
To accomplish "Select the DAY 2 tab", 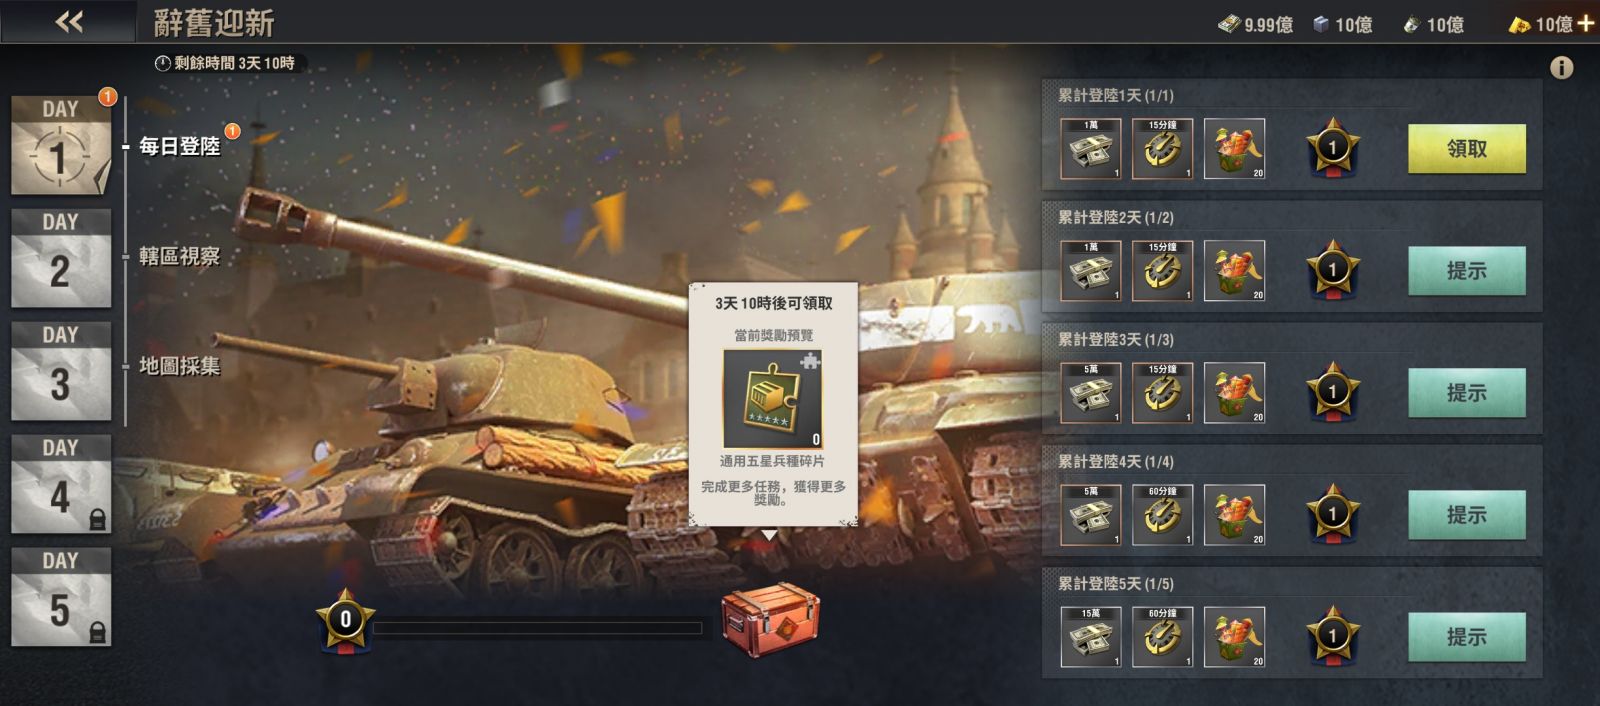I will (61, 258).
